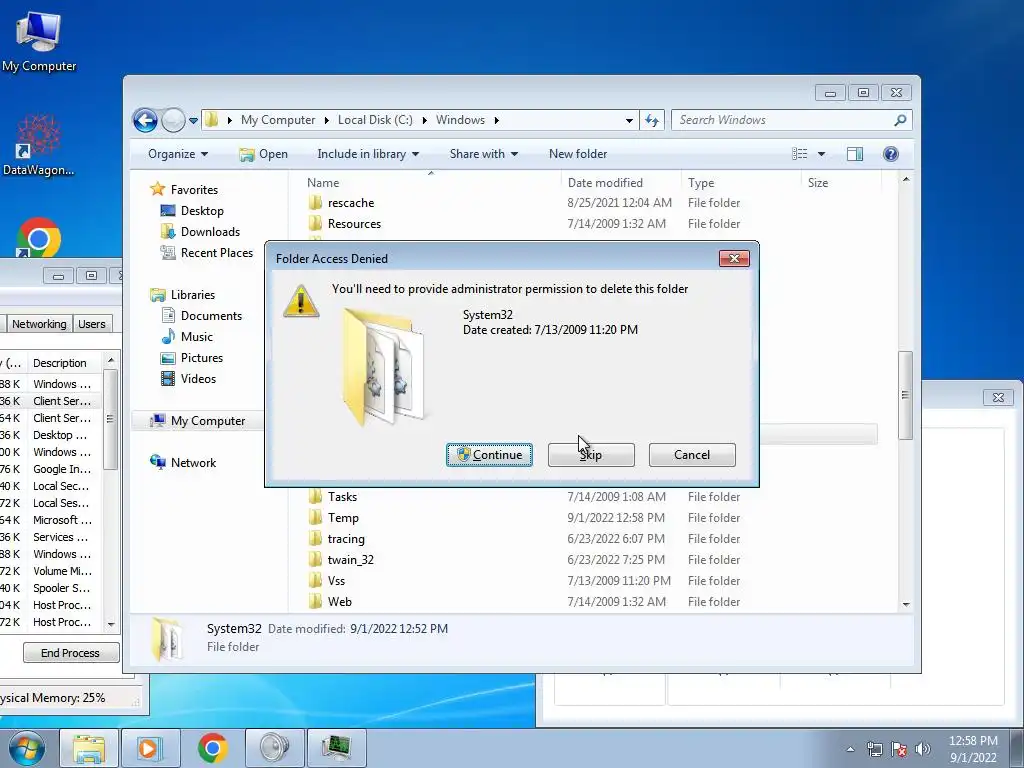Click the speaker volume tray icon
This screenshot has width=1024, height=768.
[x=923, y=749]
